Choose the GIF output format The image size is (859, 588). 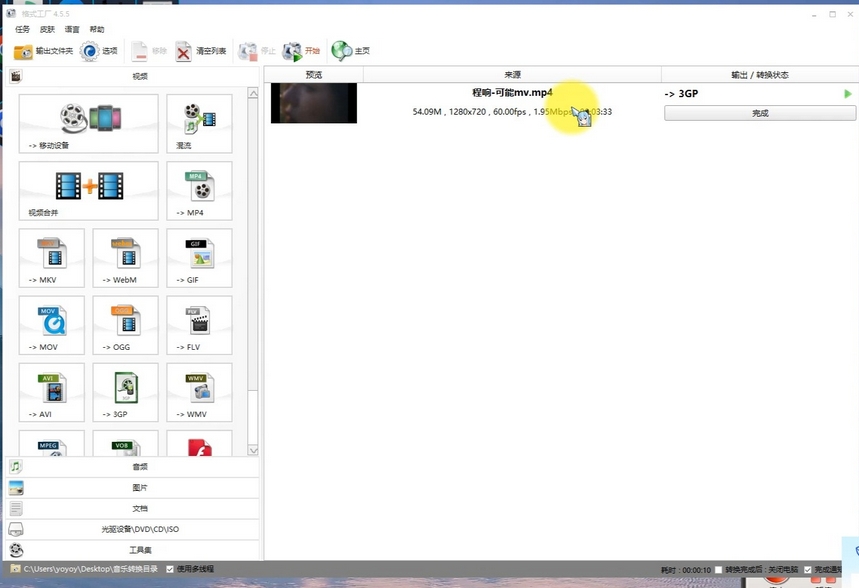(198, 257)
